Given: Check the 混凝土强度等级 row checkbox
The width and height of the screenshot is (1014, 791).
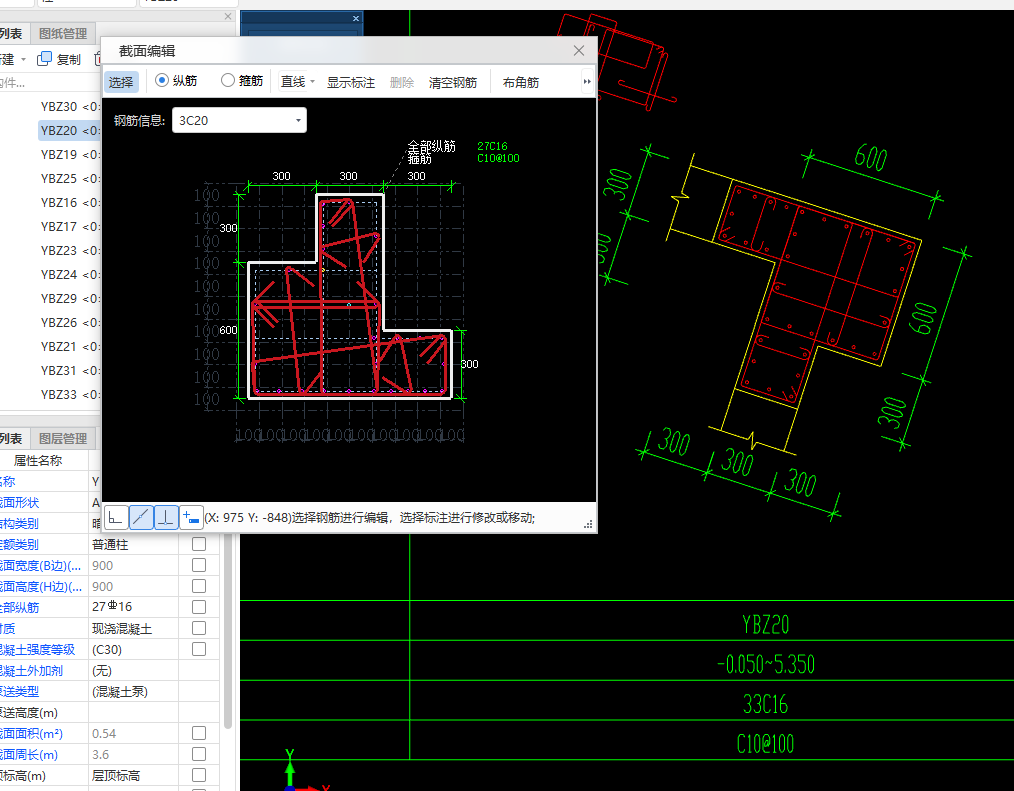Looking at the screenshot, I should (x=199, y=649).
